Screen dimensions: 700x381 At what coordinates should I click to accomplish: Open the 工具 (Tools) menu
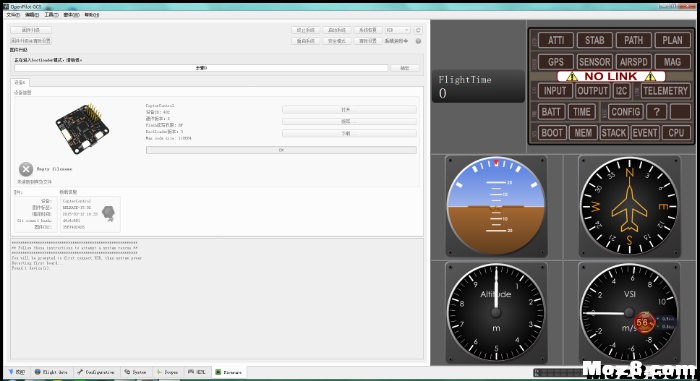tap(51, 15)
